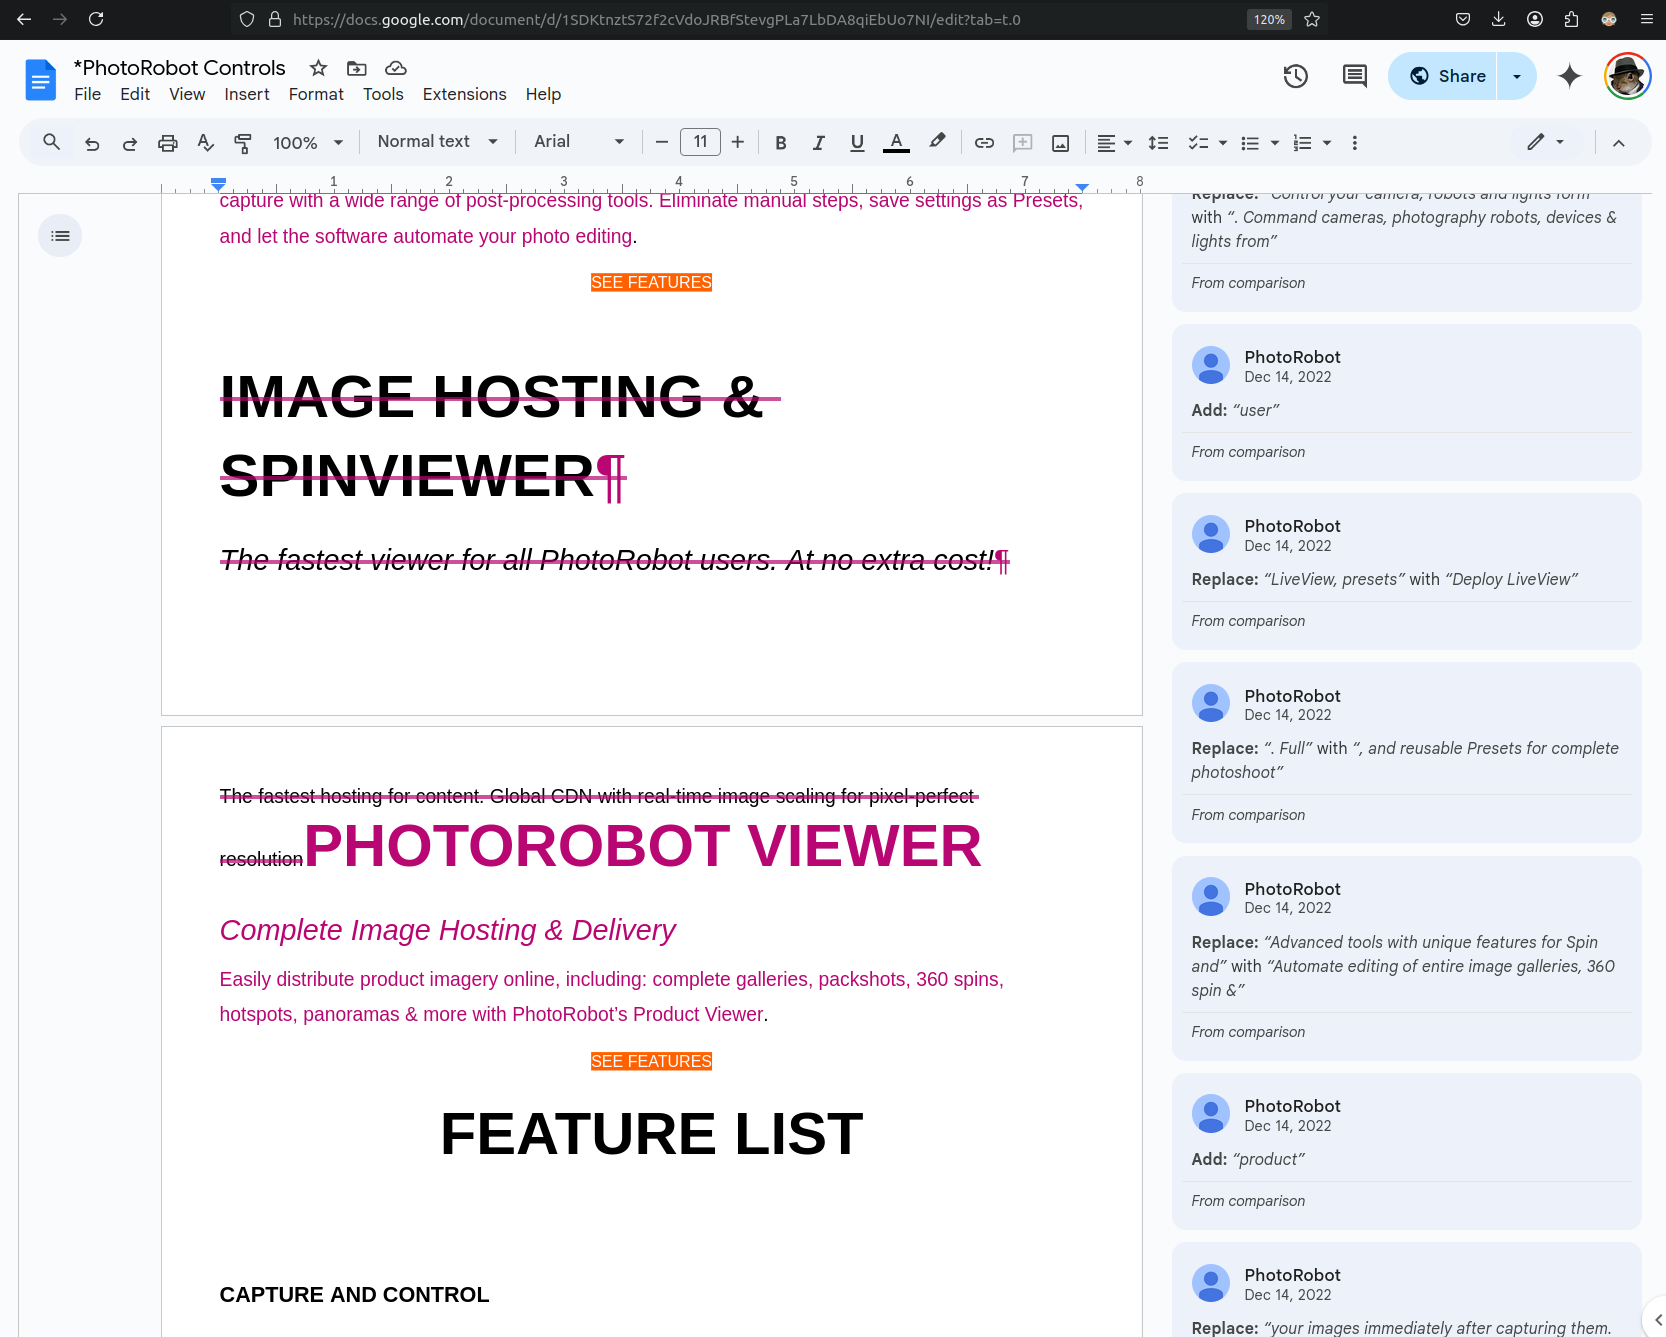Open the Extensions menu

pyautogui.click(x=465, y=94)
